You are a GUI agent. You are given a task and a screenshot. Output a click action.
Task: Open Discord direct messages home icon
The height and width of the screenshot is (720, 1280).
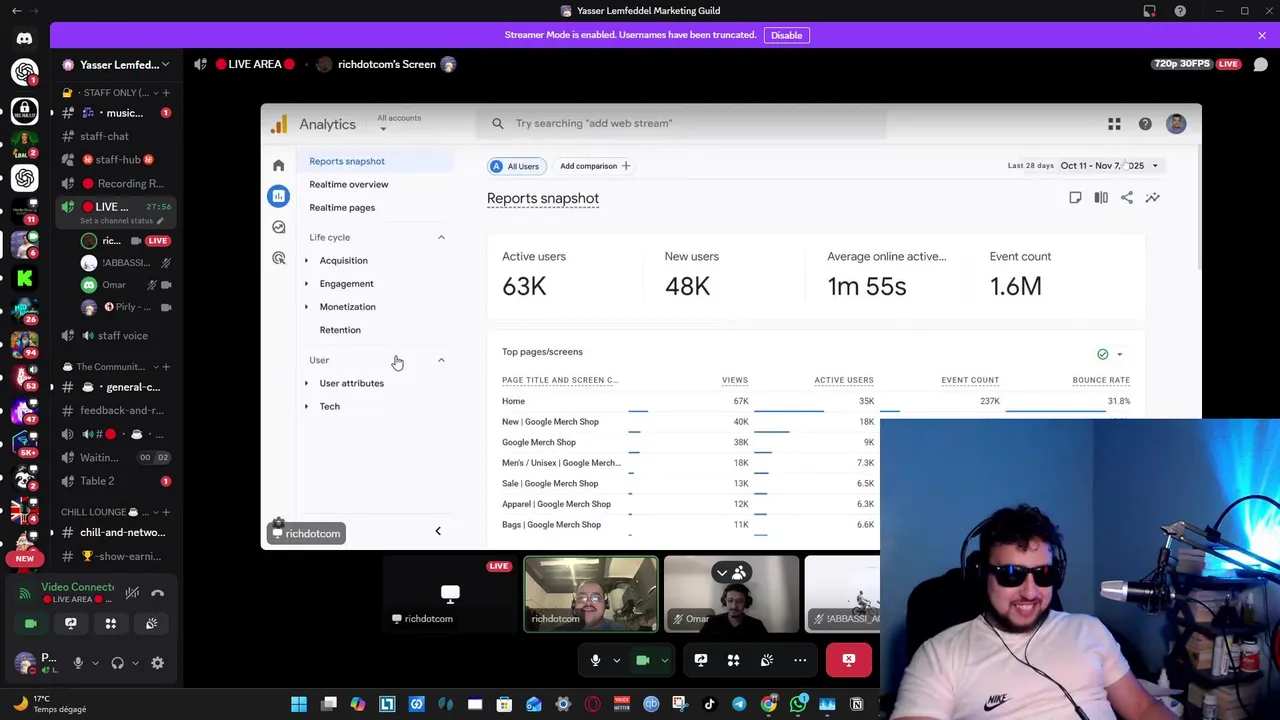[x=24, y=38]
